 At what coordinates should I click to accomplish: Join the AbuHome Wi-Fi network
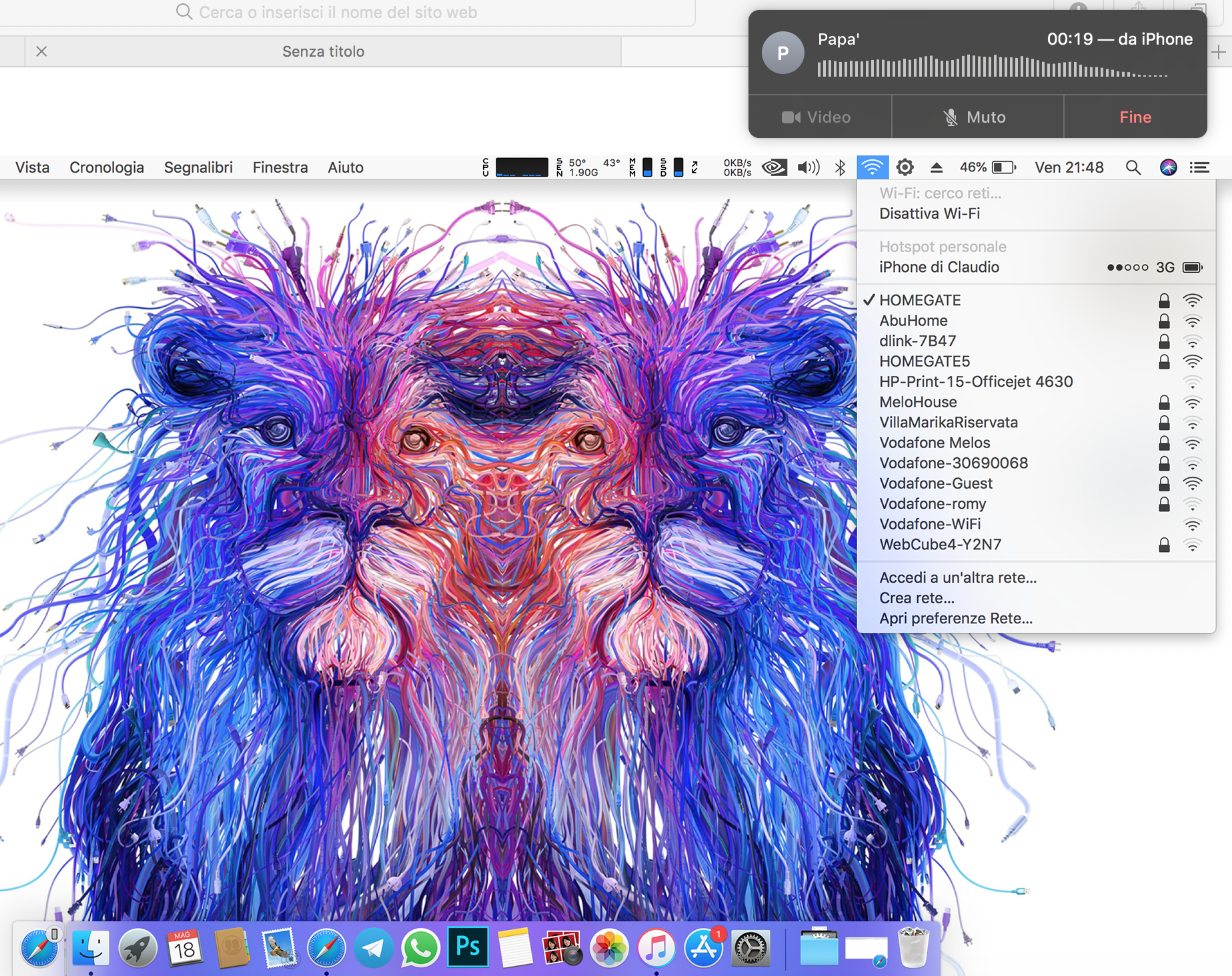pos(1036,321)
